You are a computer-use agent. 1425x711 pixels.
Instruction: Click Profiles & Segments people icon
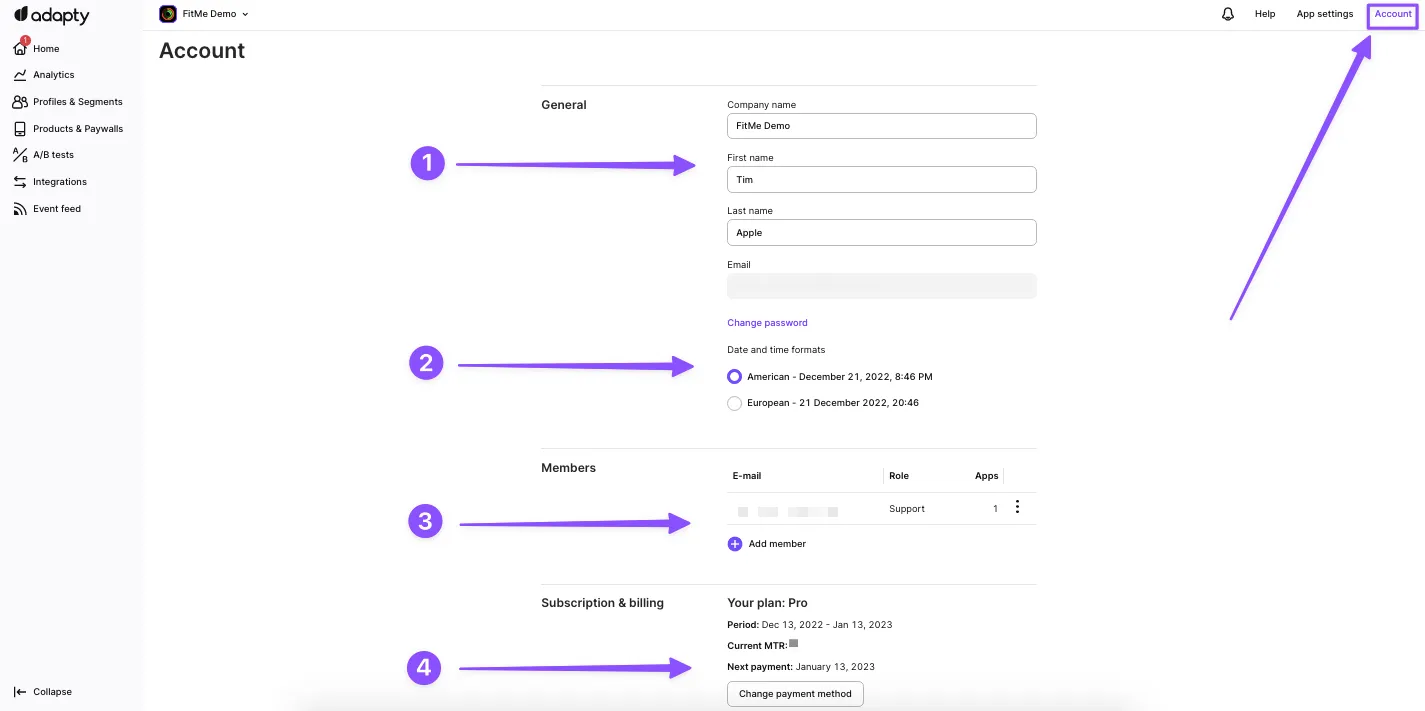[20, 102]
